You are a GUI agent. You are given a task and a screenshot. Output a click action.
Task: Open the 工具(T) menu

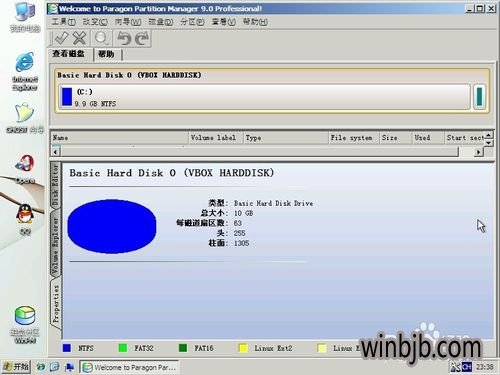63,22
